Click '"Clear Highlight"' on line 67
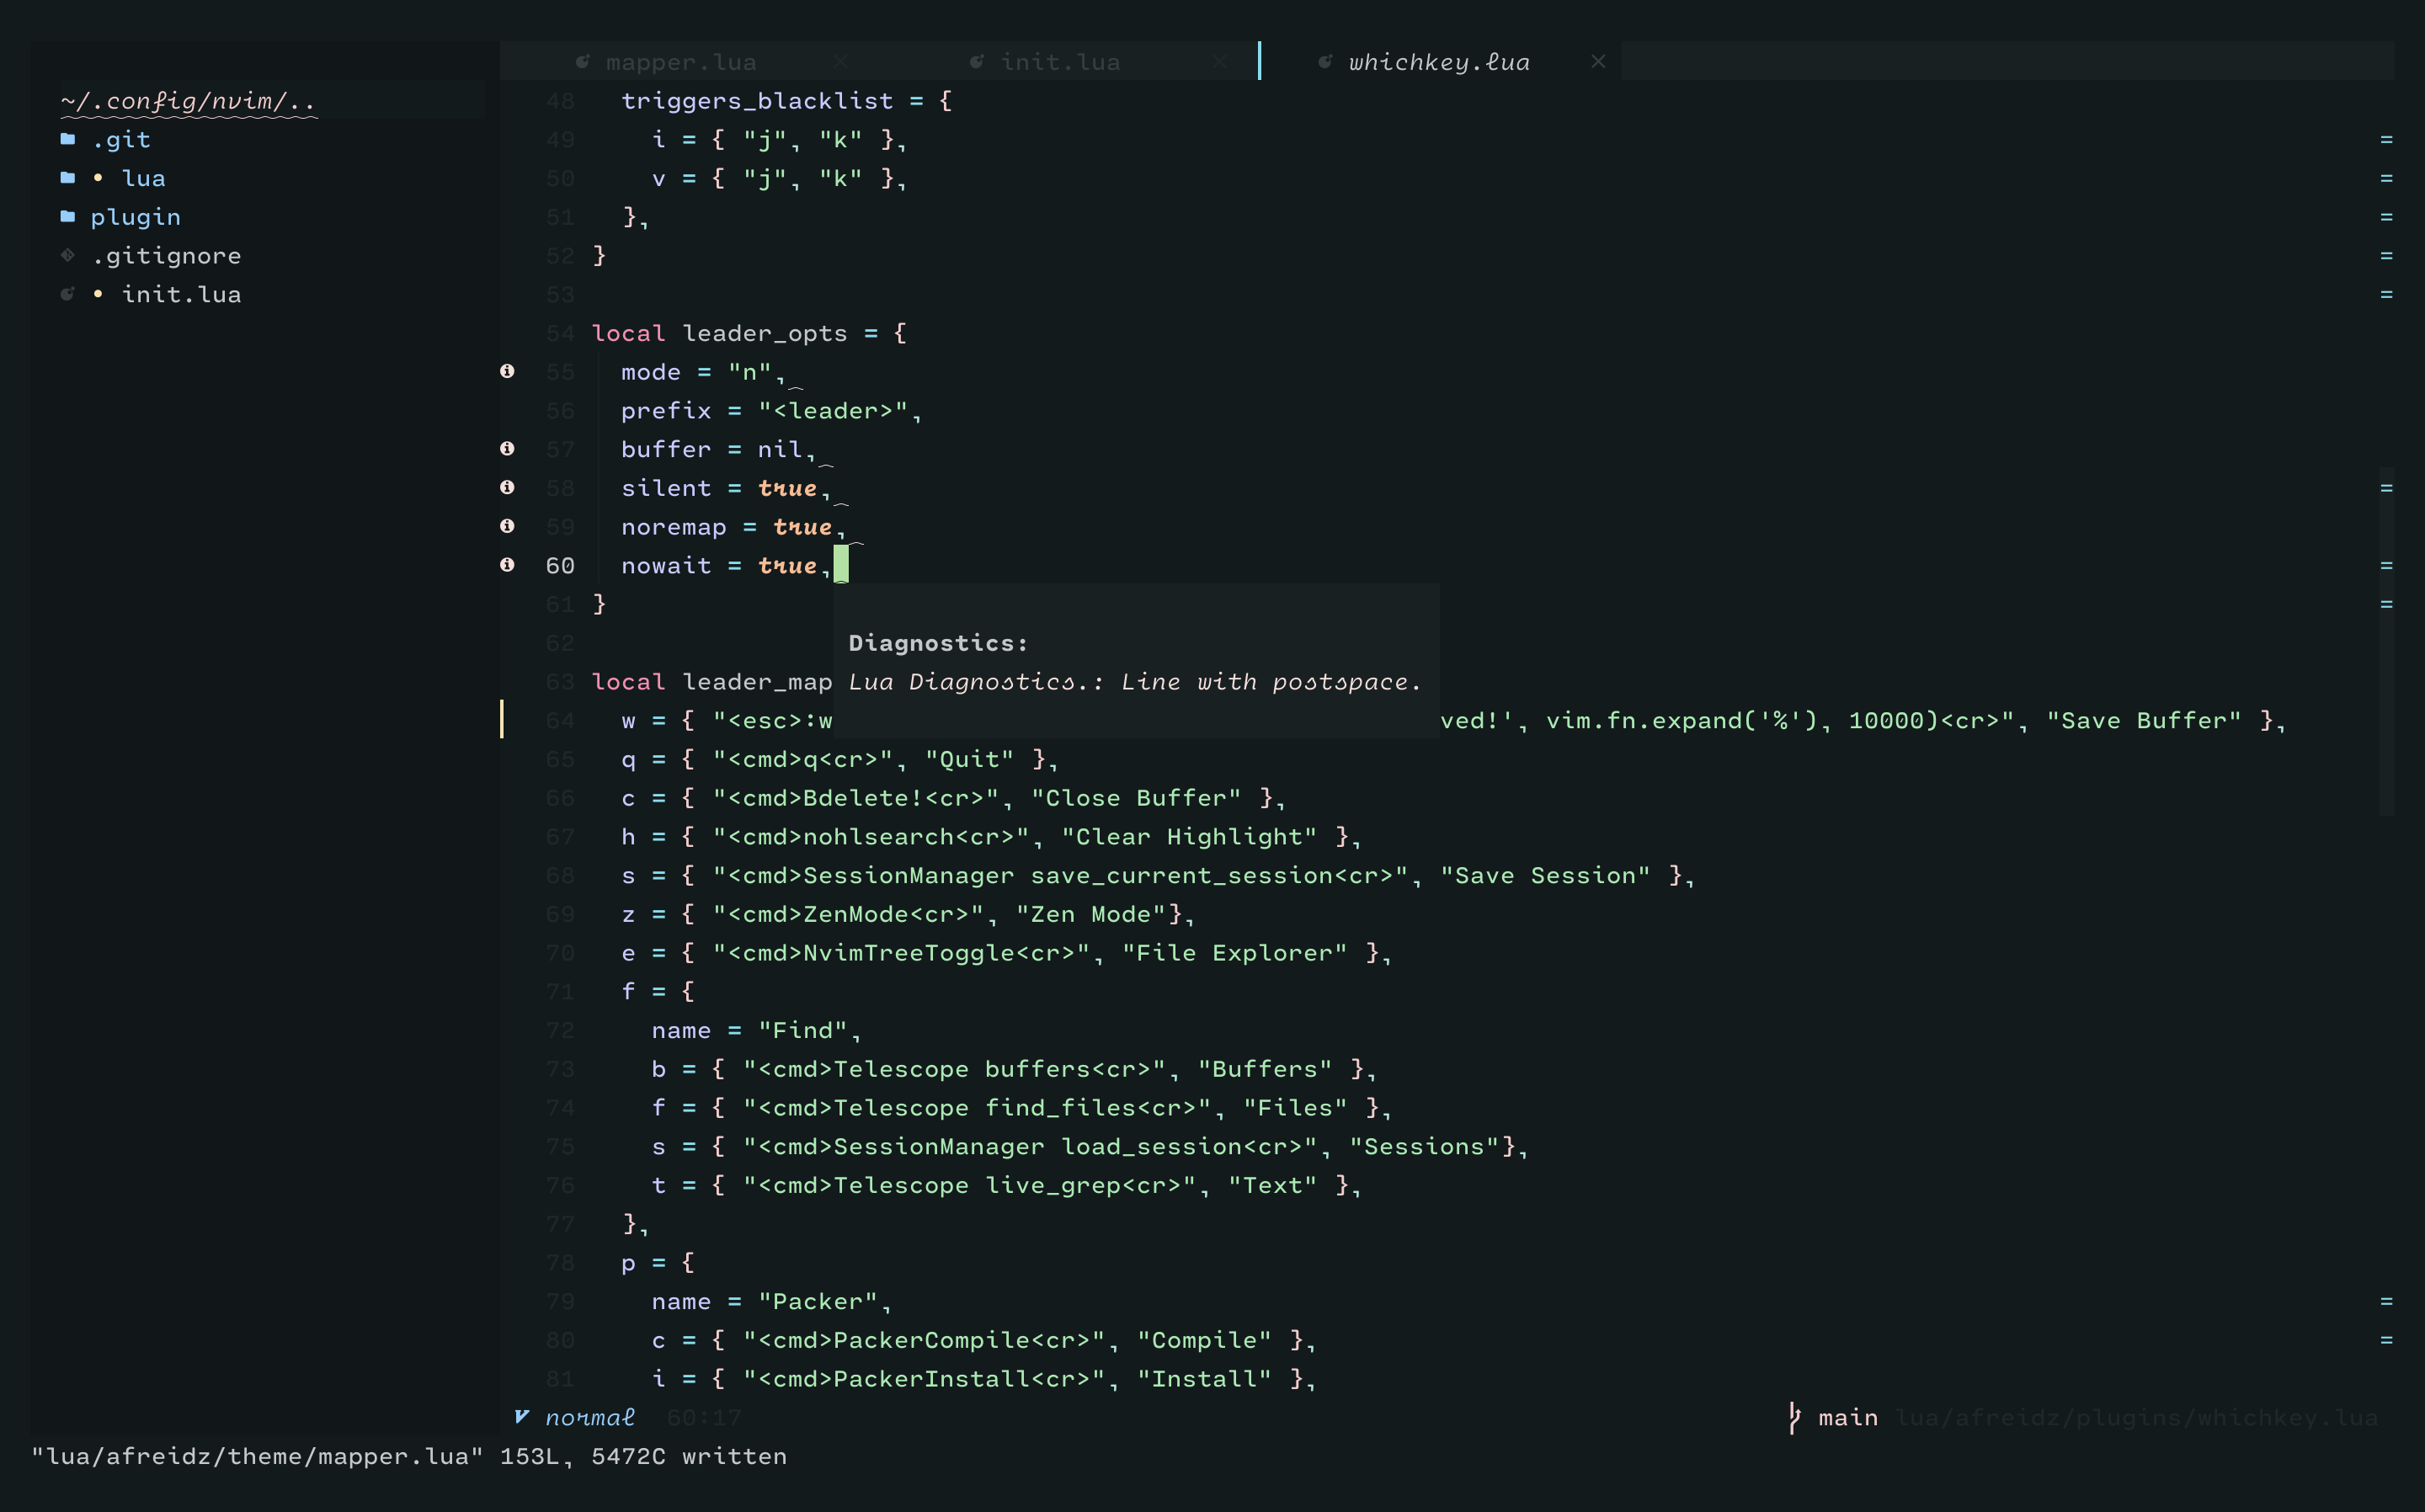 (x=1189, y=837)
